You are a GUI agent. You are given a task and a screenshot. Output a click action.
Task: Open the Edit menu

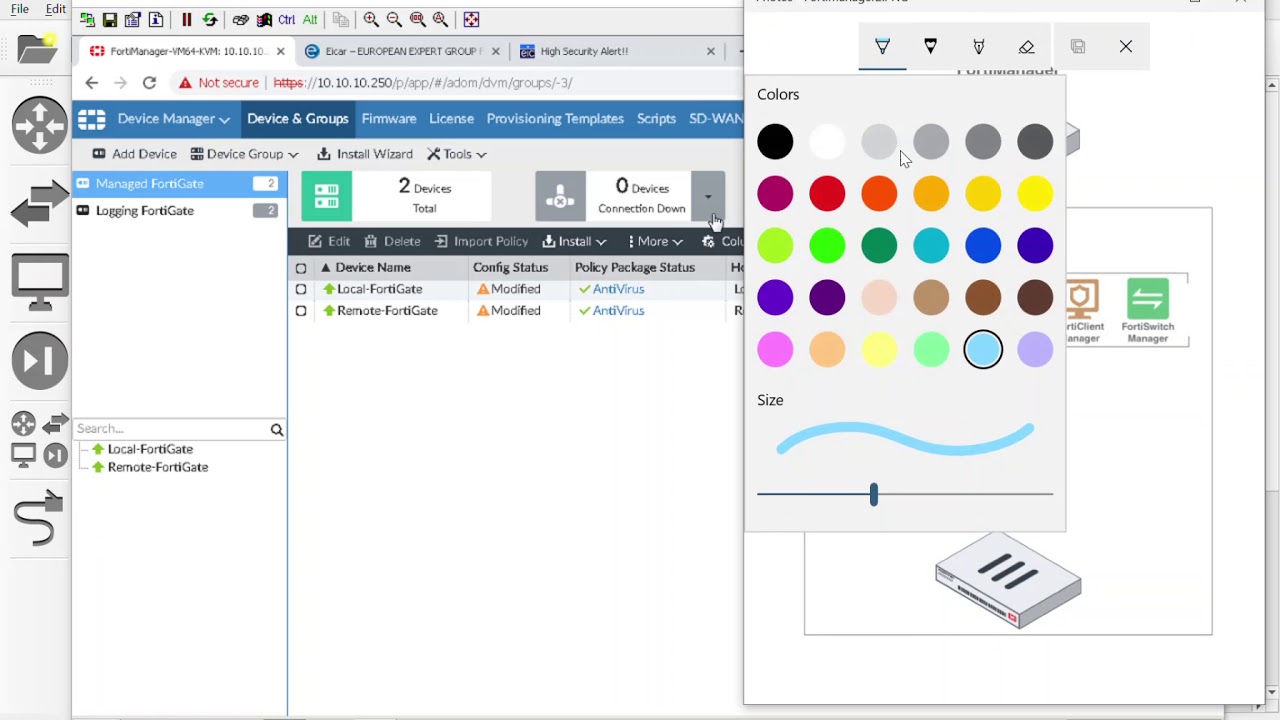(x=55, y=9)
